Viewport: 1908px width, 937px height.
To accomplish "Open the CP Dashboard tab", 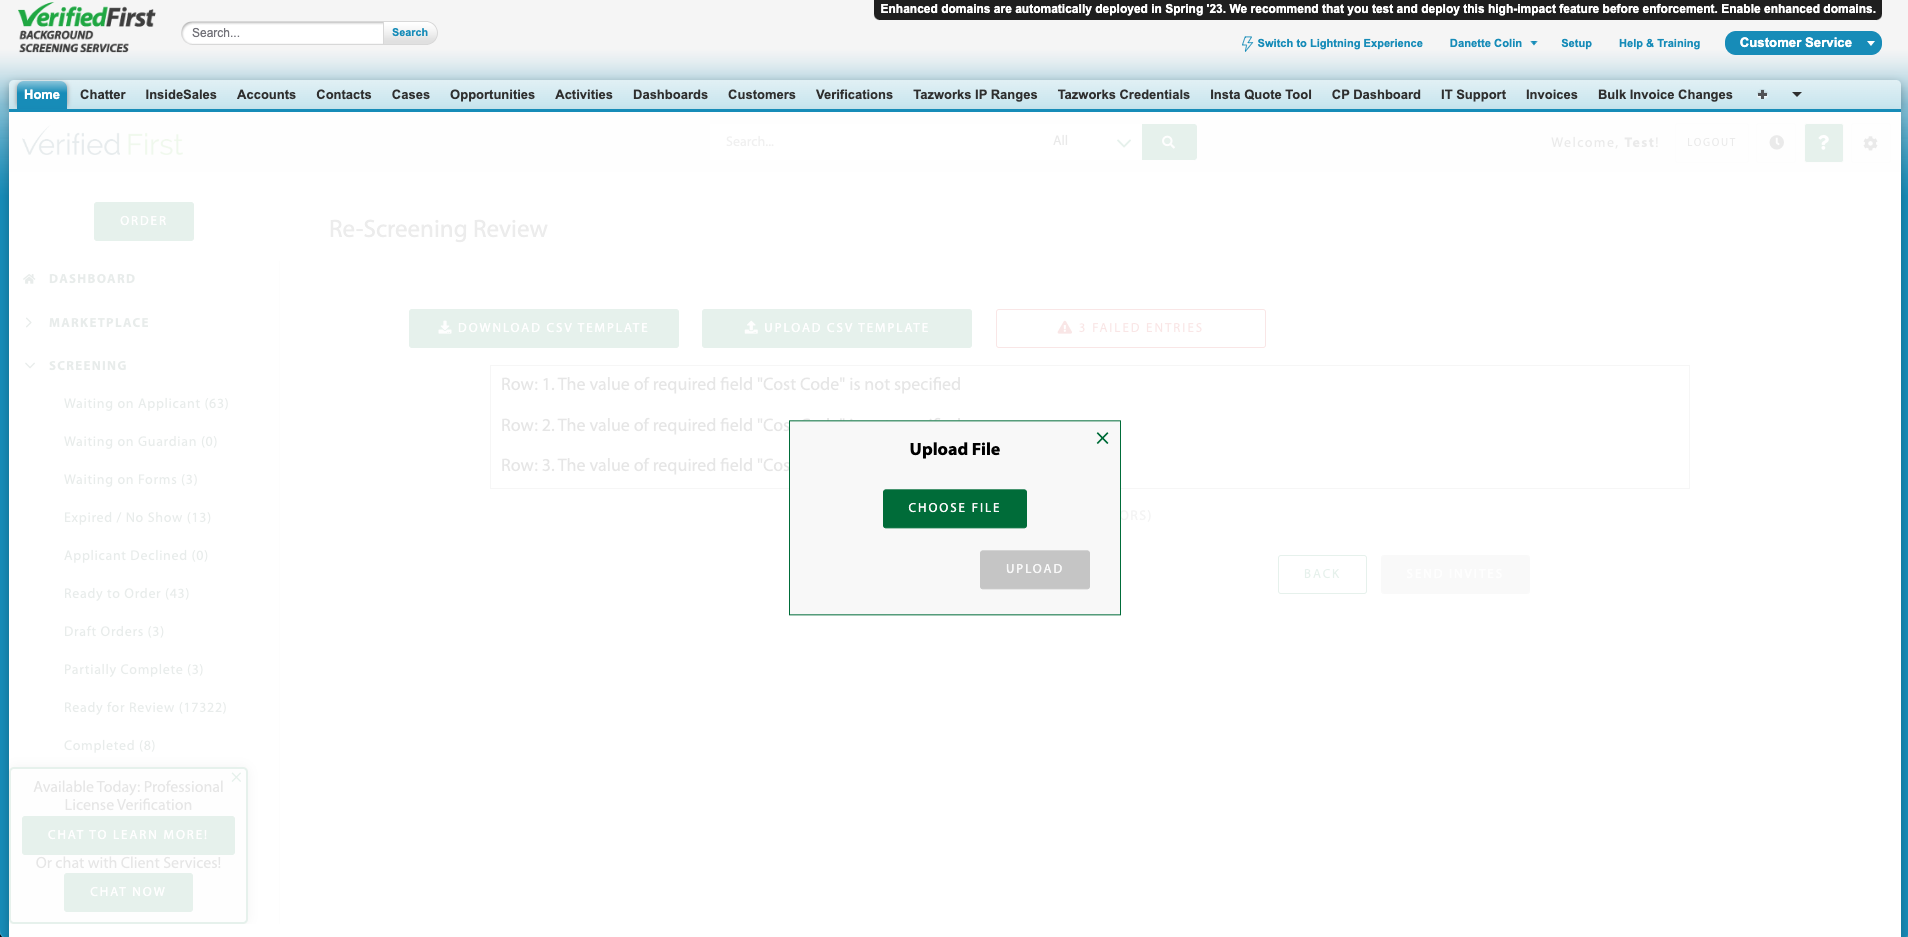I will tap(1376, 95).
